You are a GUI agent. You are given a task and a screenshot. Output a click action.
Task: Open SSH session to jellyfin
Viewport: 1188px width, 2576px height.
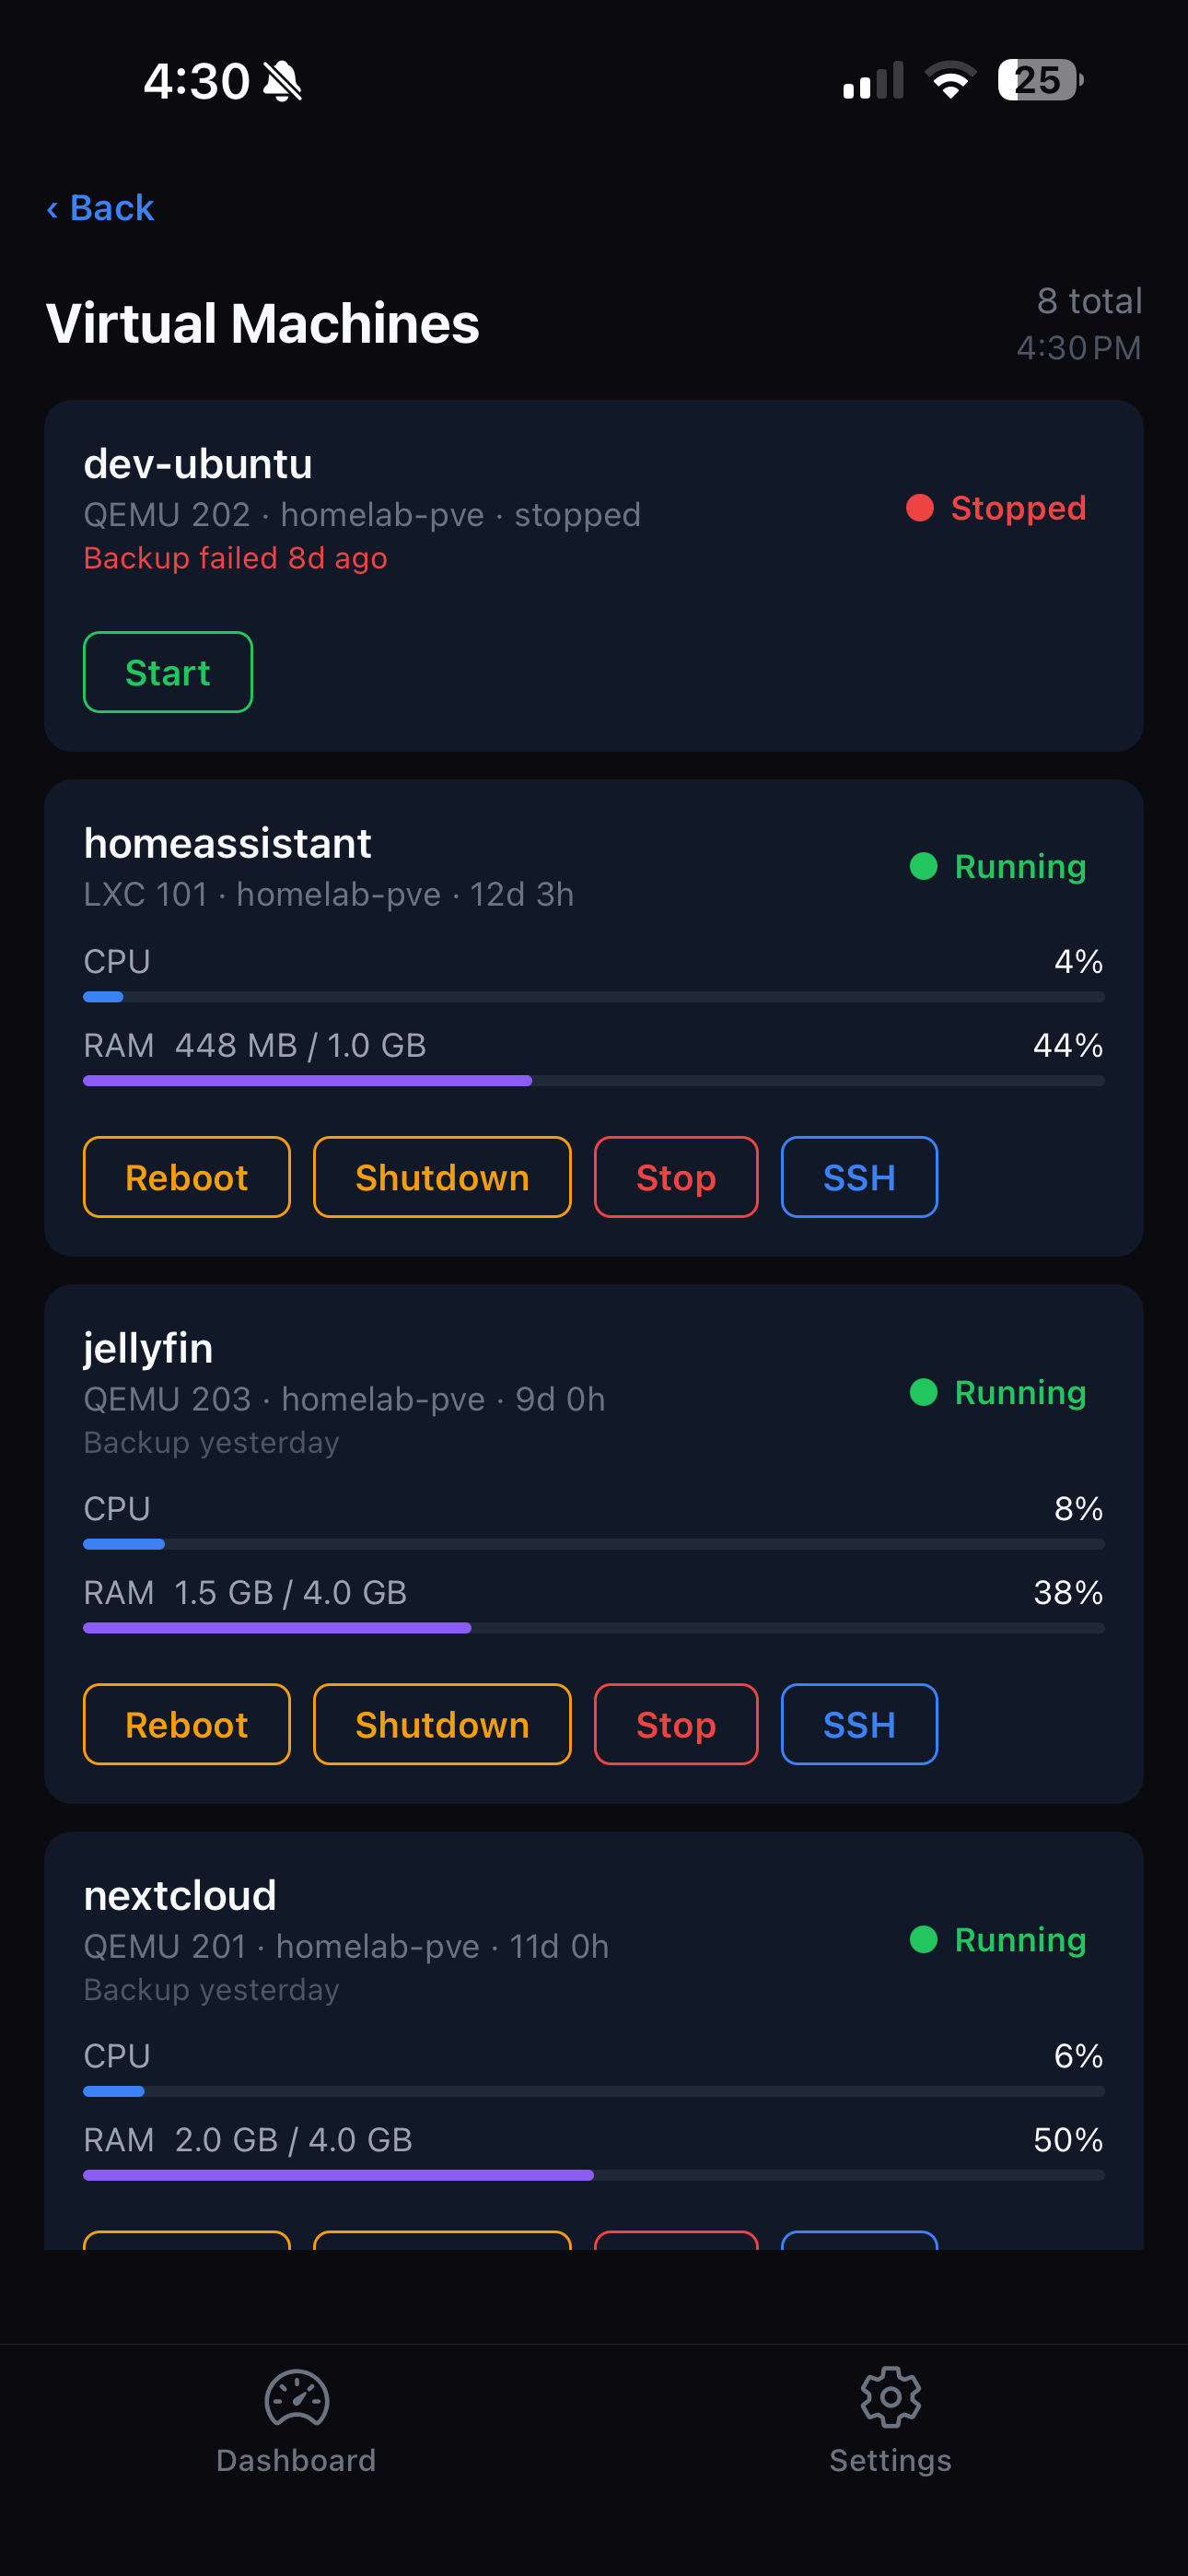(x=859, y=1724)
